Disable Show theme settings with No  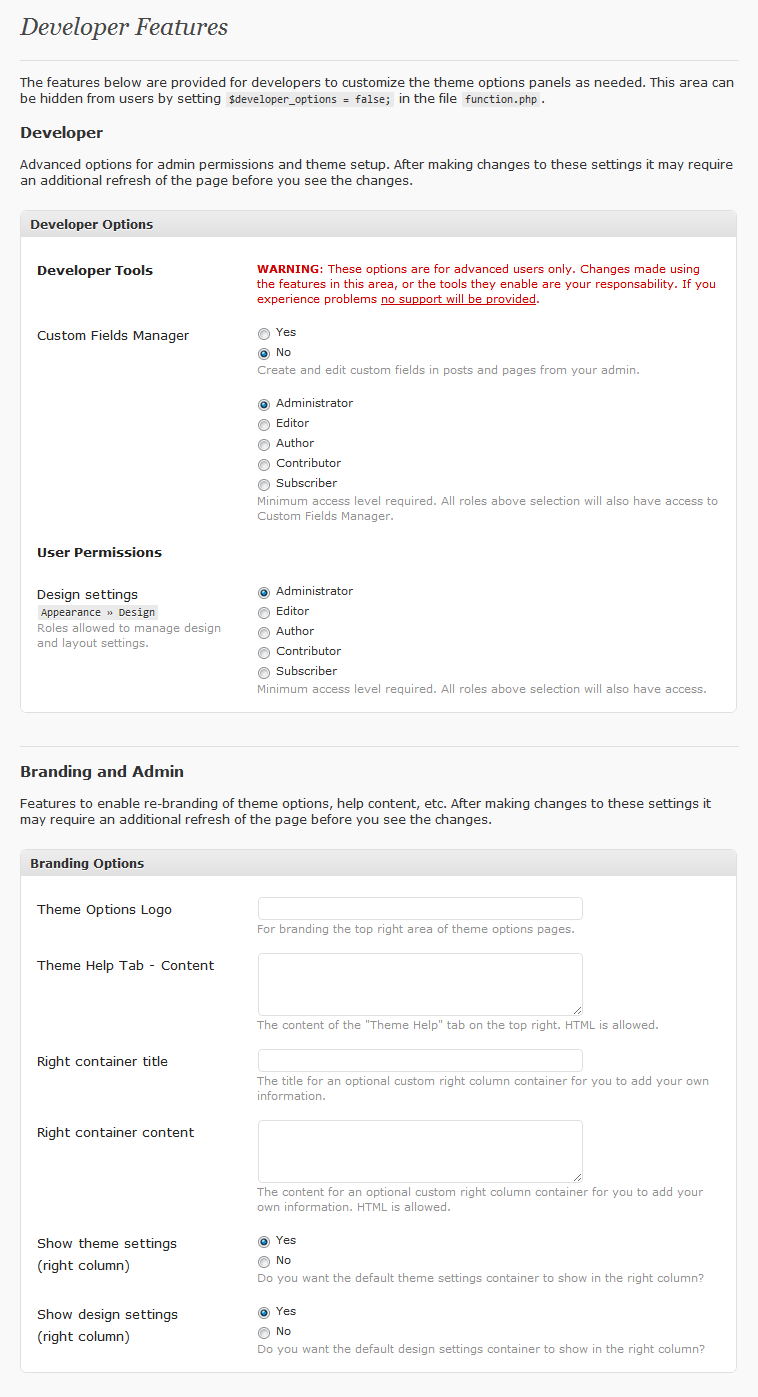(264, 1261)
